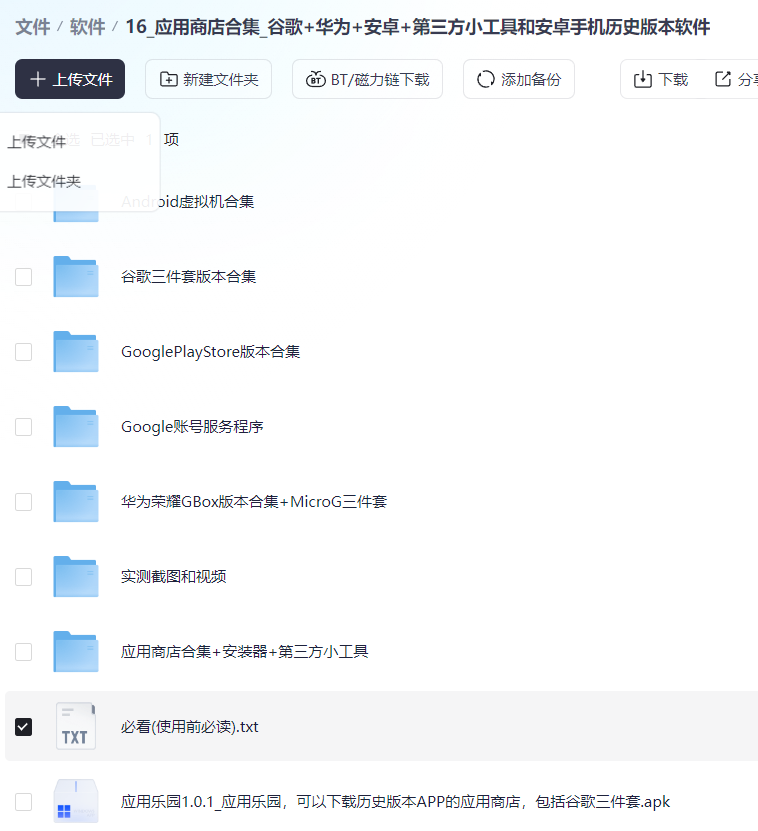Open folder name 应用商店合集+安装器+第三方小工具
Viewport: 758px width, 831px height.
[x=244, y=652]
